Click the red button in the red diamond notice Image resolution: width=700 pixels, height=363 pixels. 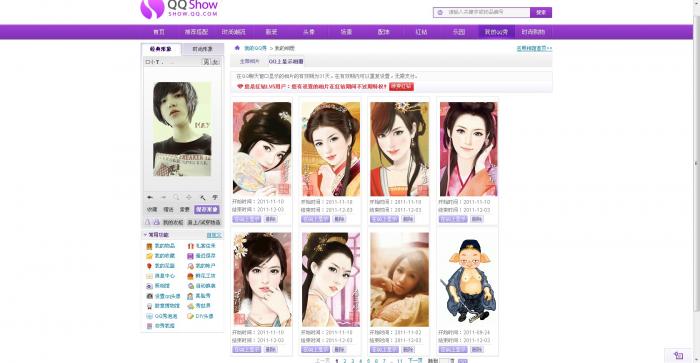click(401, 86)
